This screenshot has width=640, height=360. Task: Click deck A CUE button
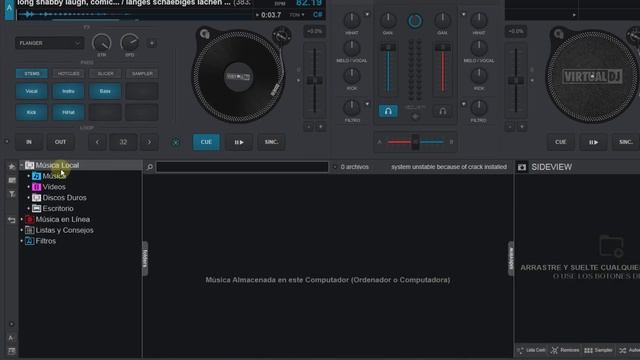click(x=206, y=142)
